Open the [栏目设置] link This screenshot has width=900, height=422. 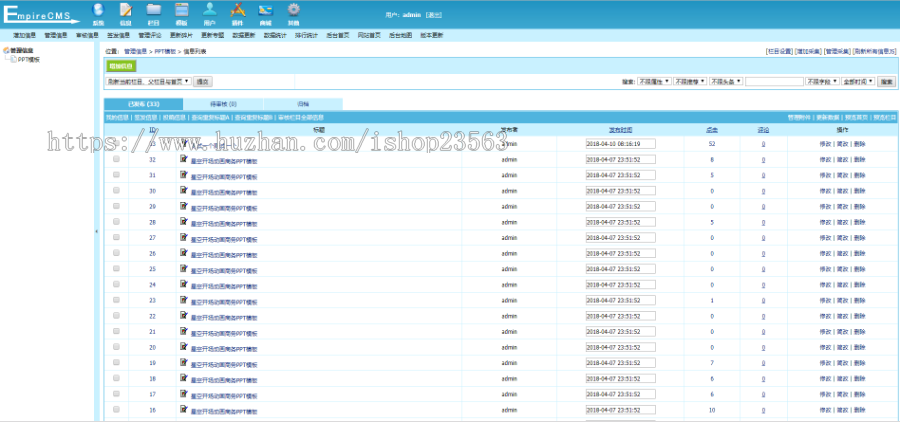coord(779,51)
